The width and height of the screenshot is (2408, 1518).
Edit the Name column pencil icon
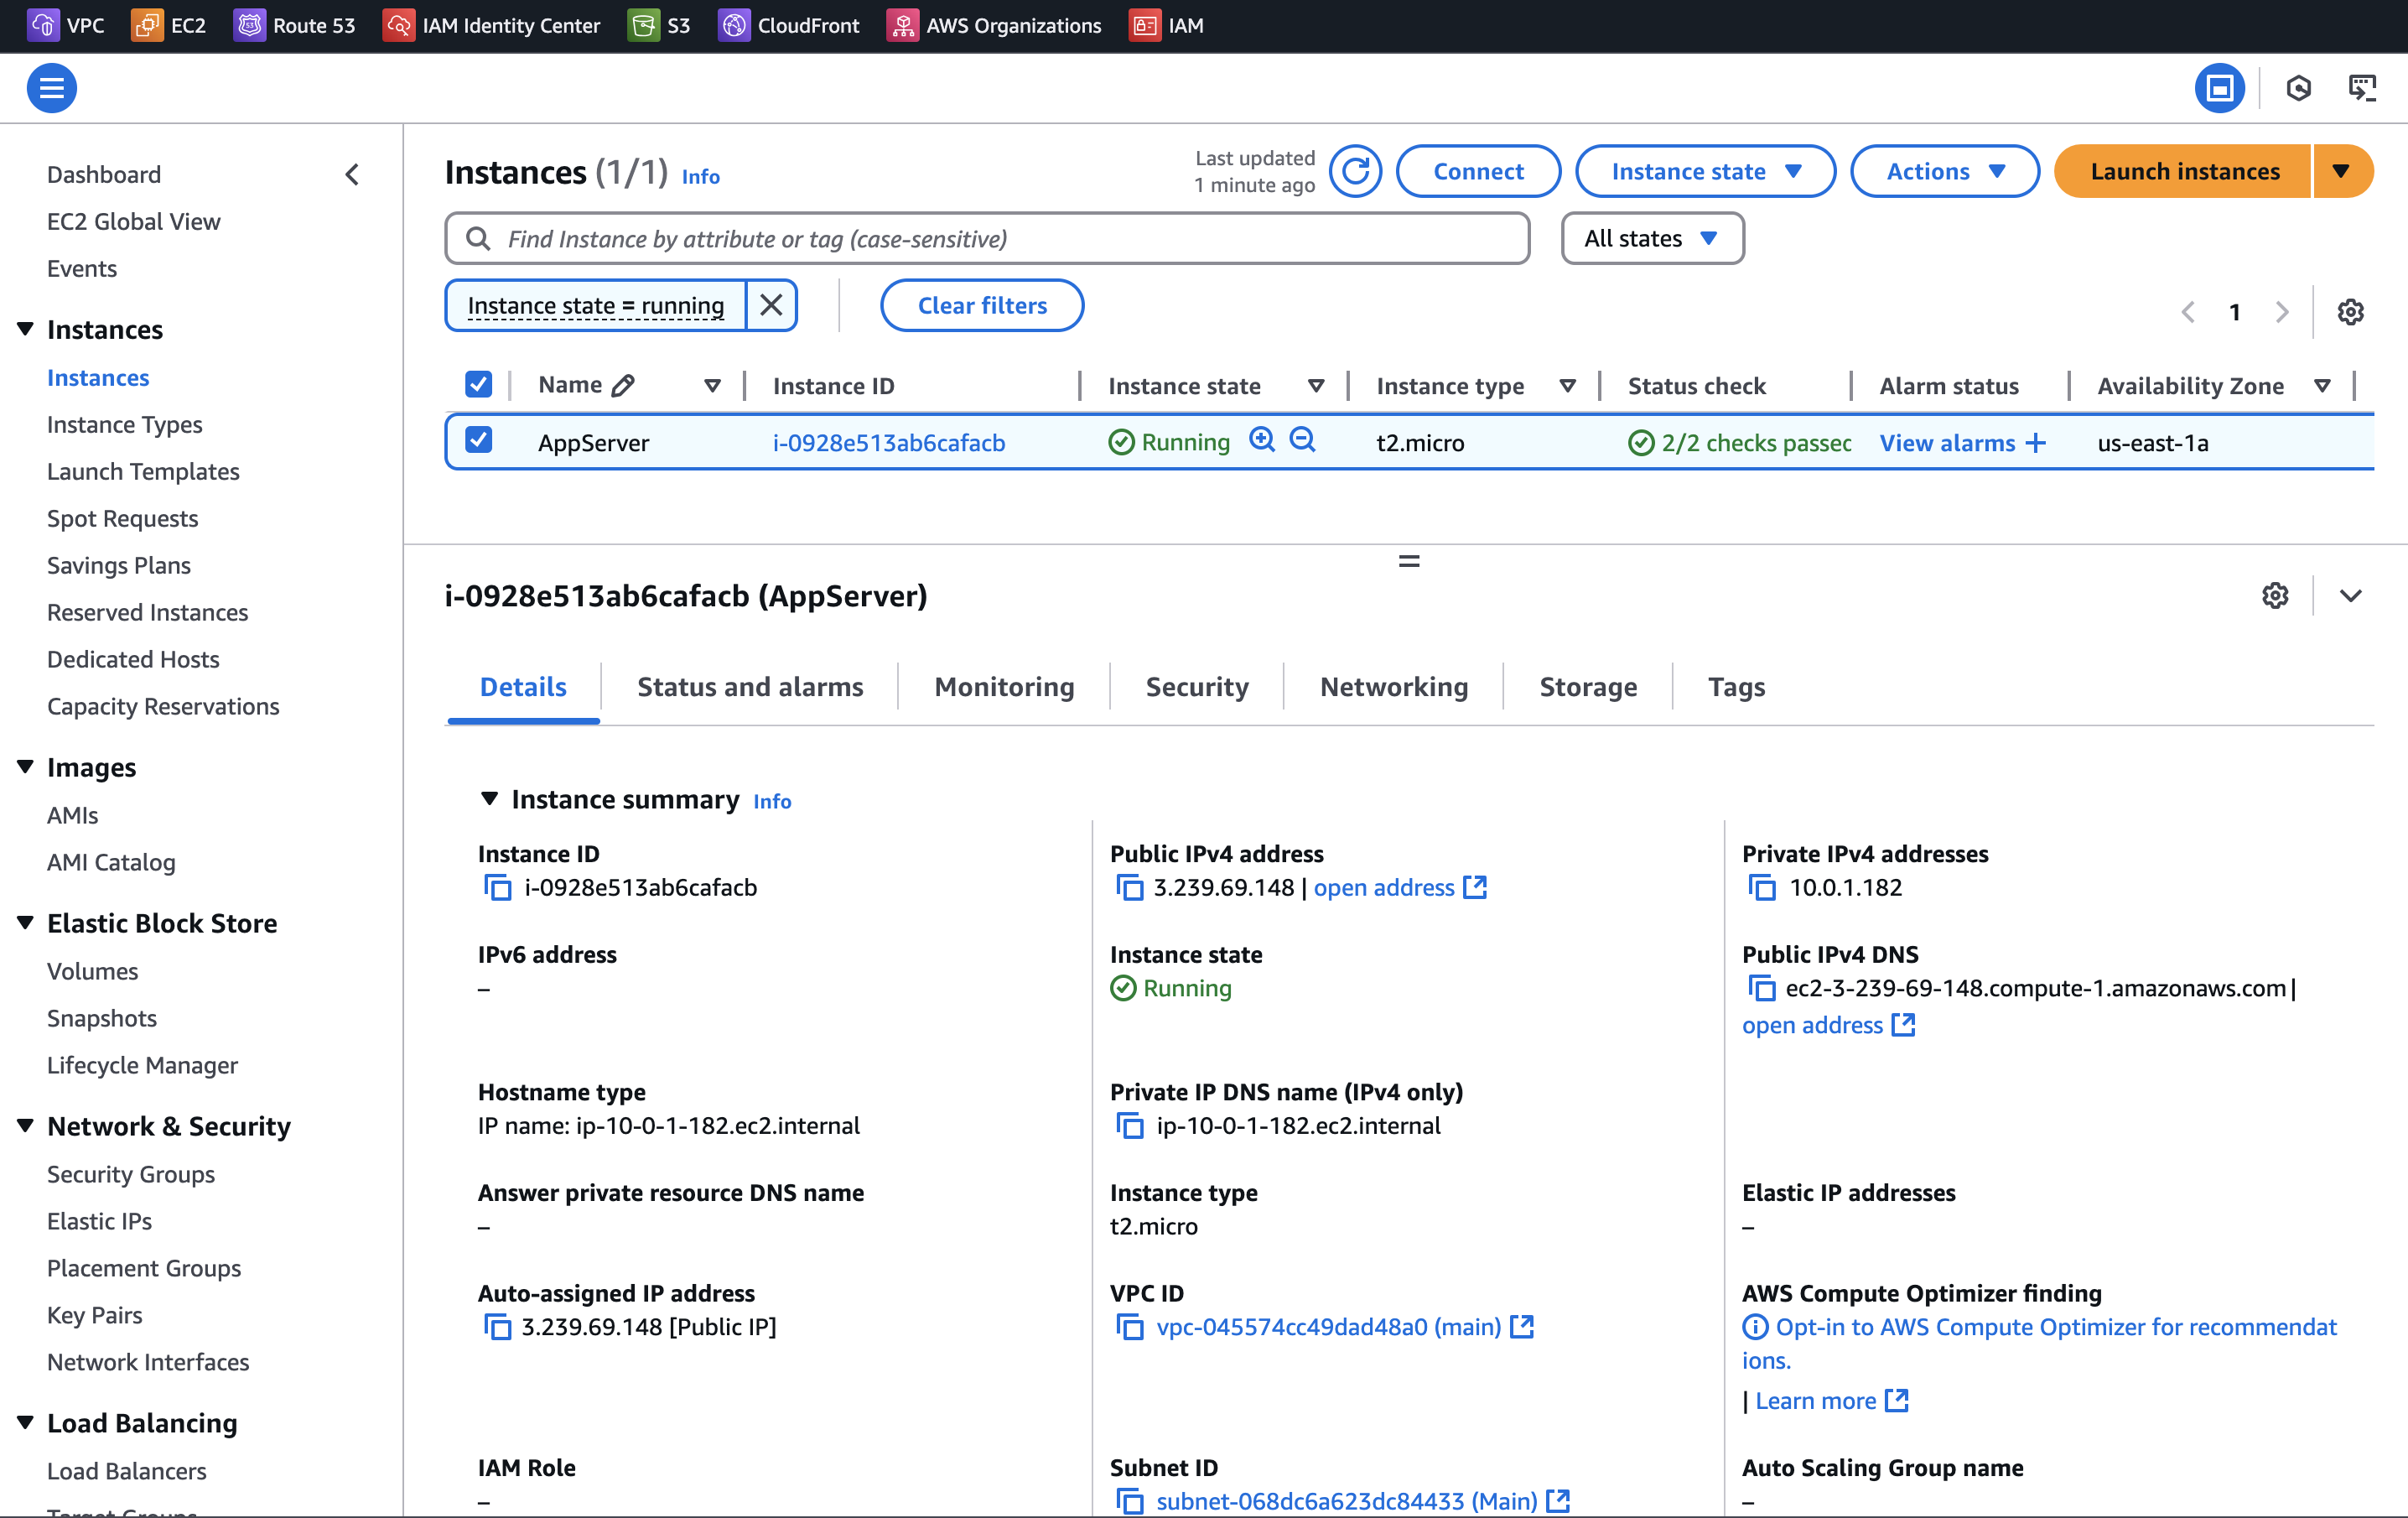(x=623, y=385)
